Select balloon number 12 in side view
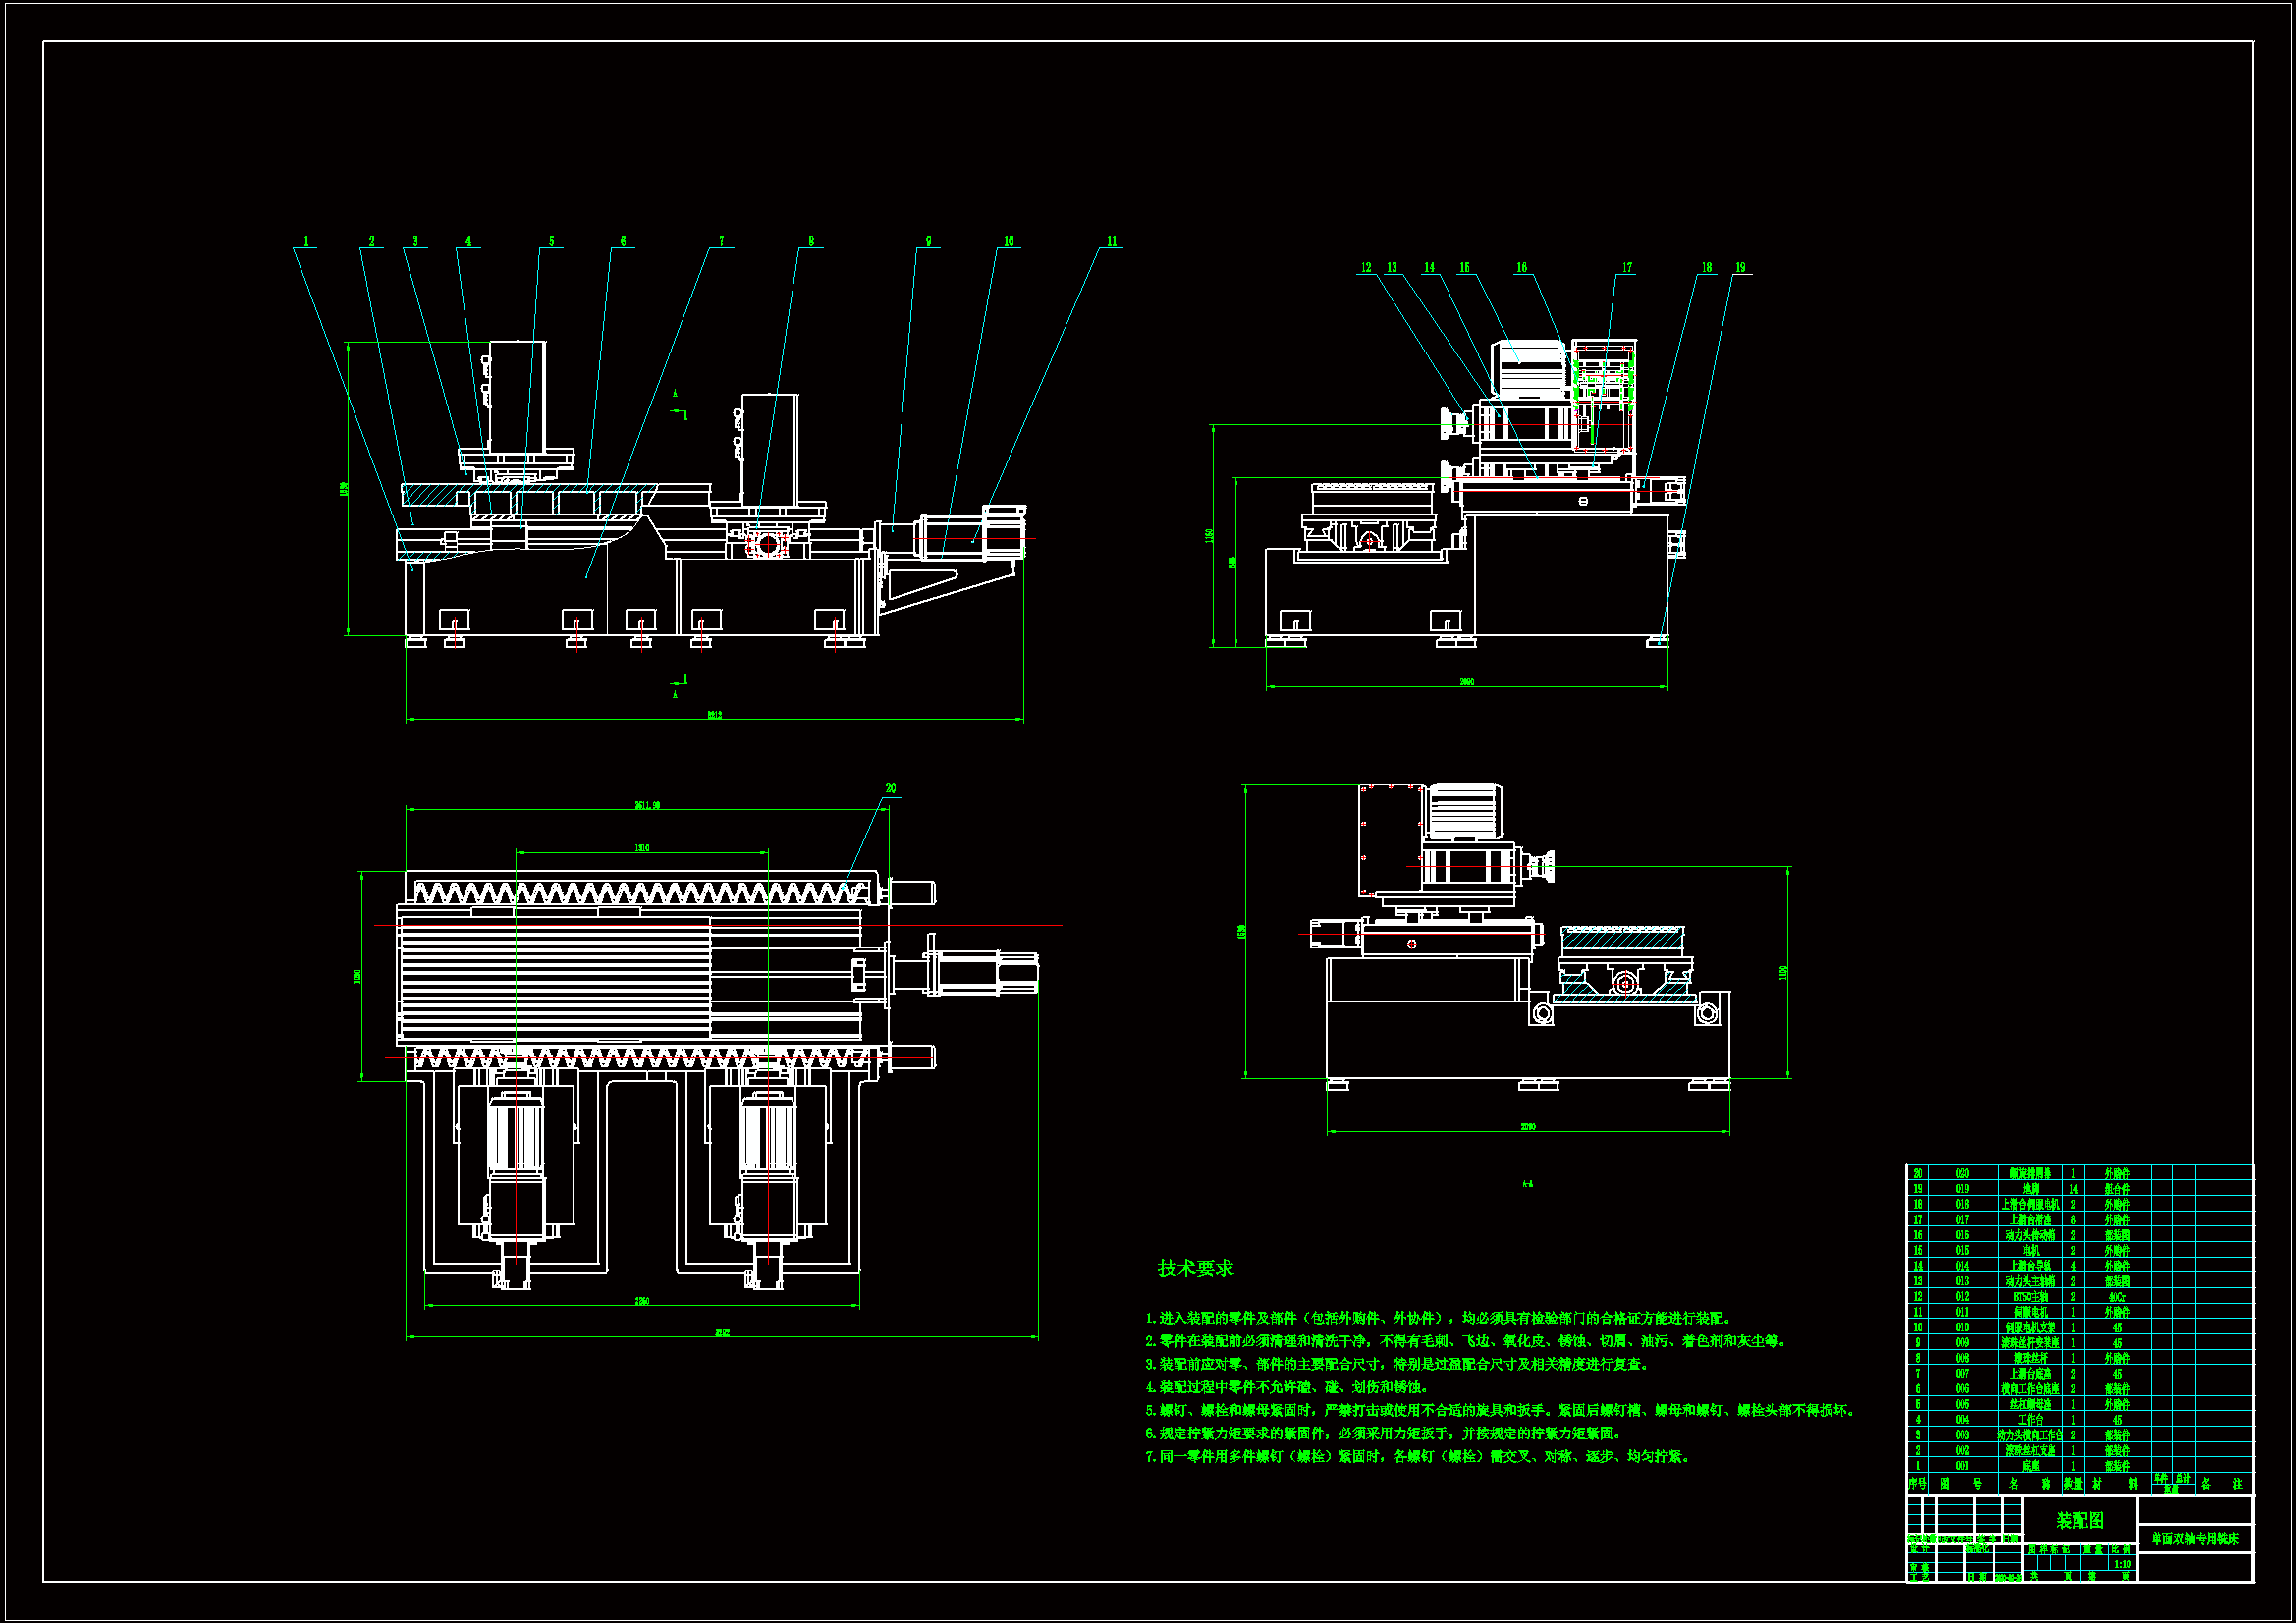 pyautogui.click(x=1366, y=267)
